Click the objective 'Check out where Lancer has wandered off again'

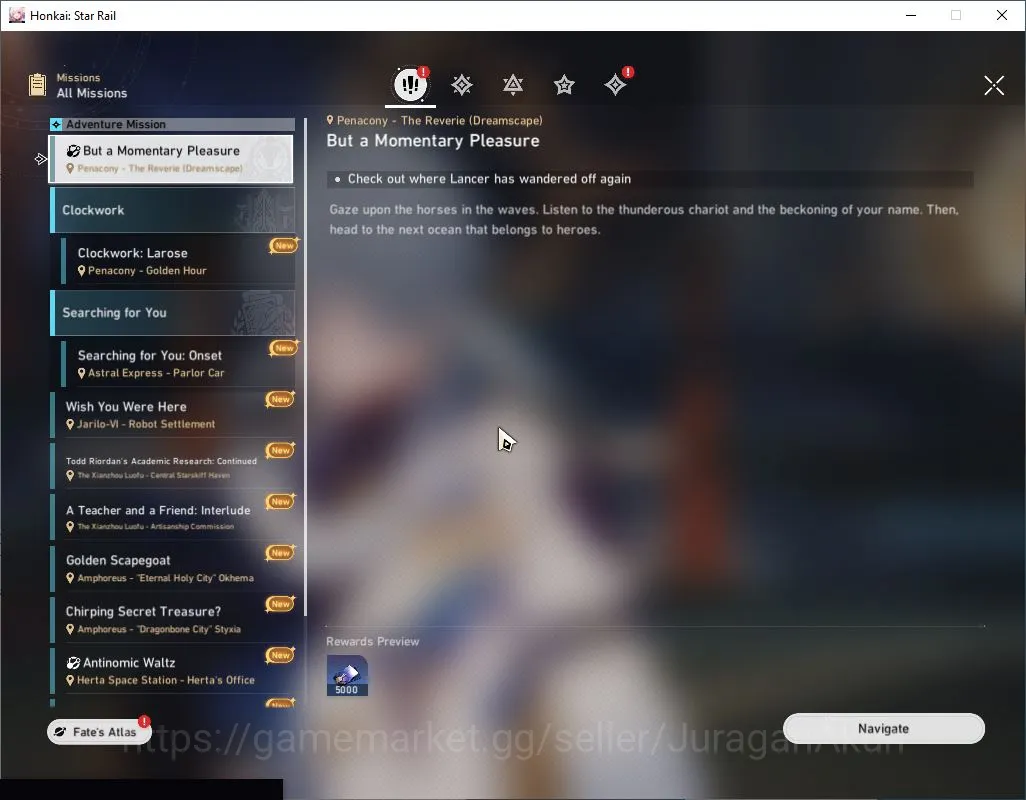click(x=650, y=179)
